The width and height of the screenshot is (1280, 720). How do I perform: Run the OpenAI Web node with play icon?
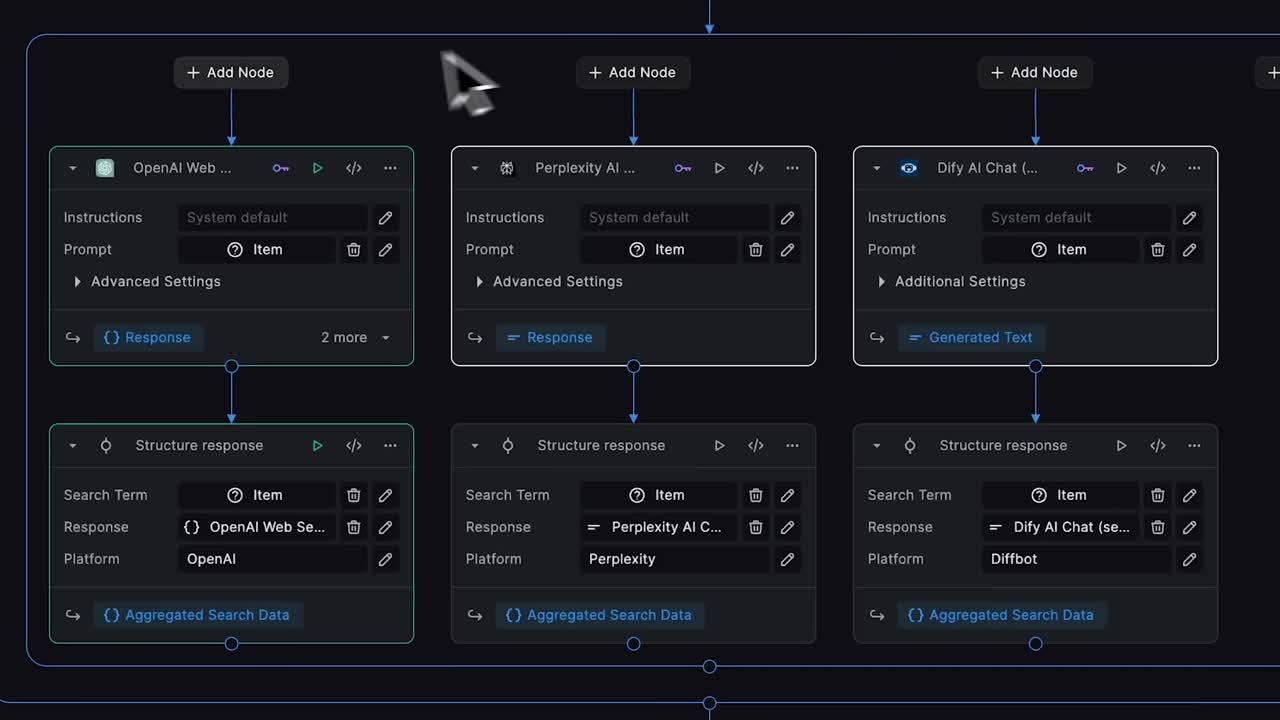click(x=317, y=168)
